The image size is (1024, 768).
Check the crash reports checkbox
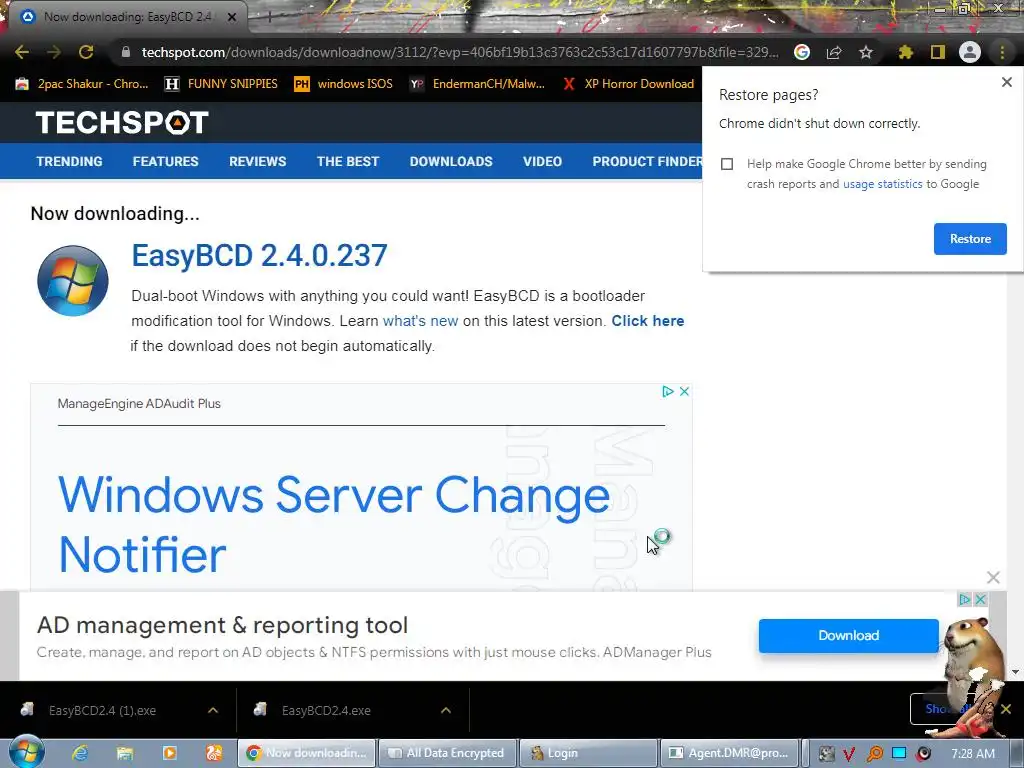[x=727, y=164]
